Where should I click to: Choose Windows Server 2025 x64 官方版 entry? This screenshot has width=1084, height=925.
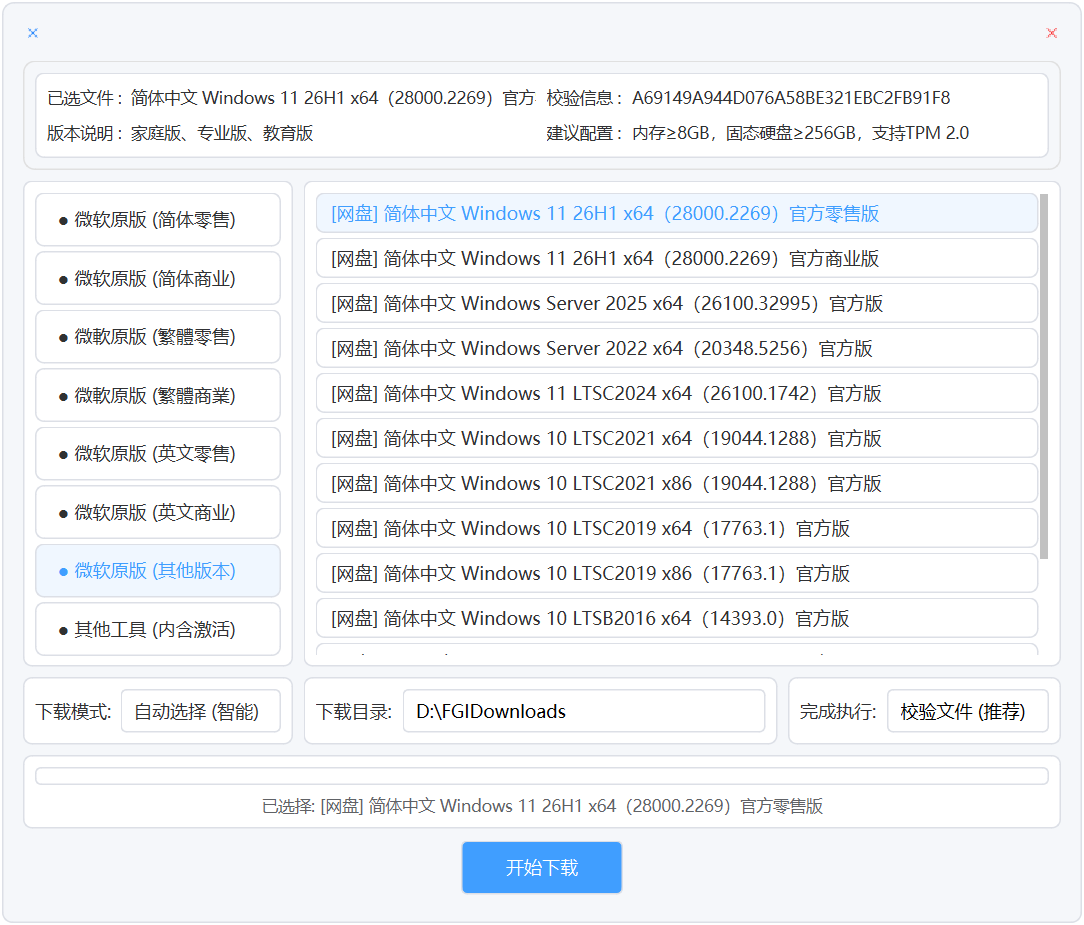[x=677, y=303]
